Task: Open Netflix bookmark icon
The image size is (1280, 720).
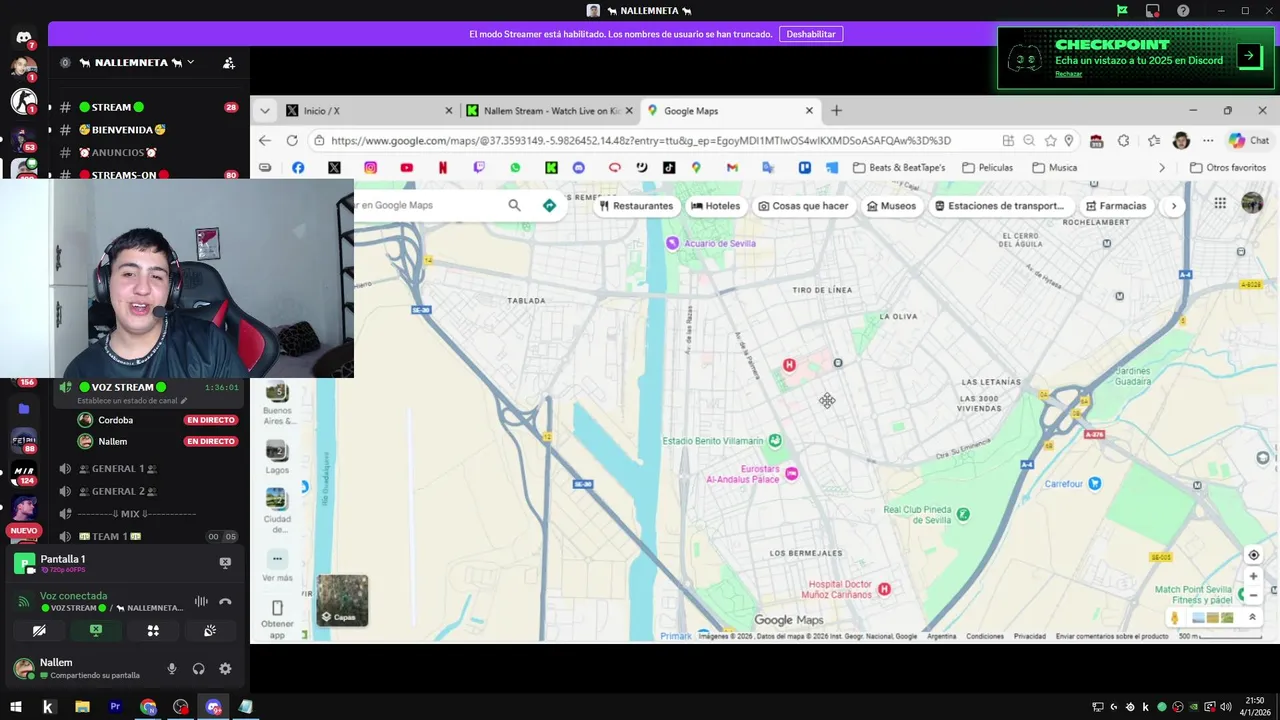Action: pyautogui.click(x=443, y=168)
